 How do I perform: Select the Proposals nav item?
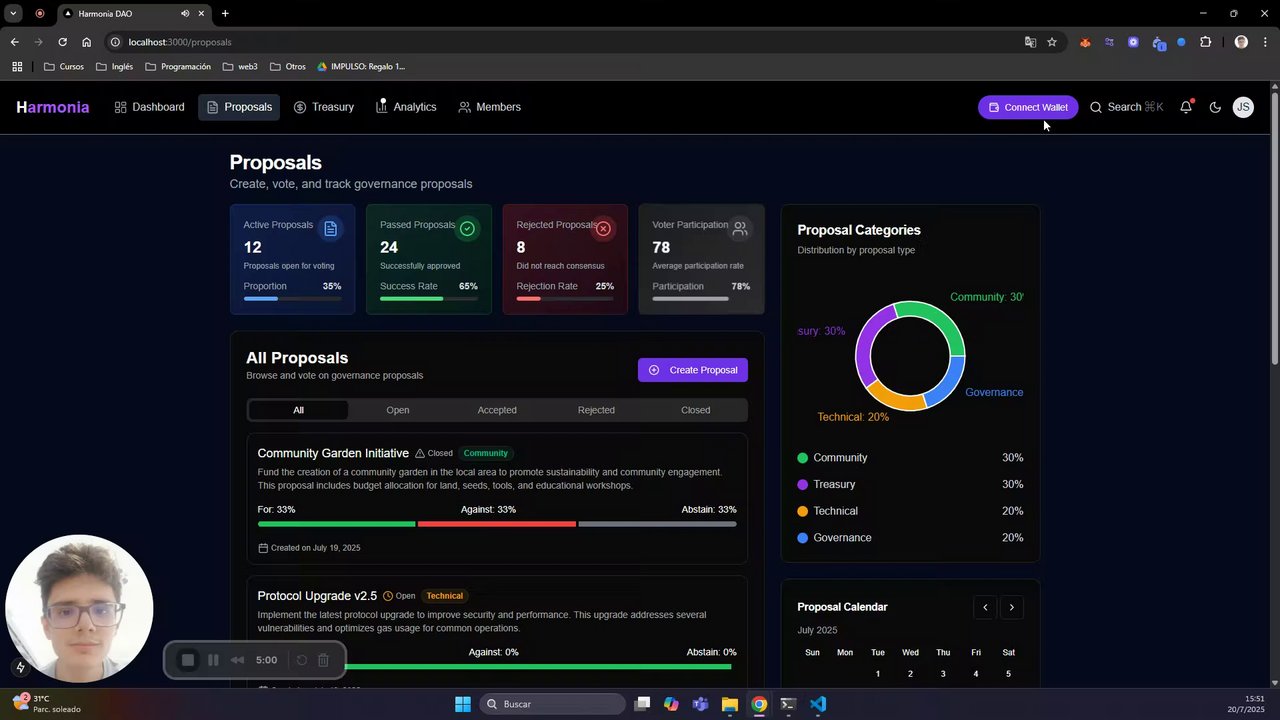[239, 107]
